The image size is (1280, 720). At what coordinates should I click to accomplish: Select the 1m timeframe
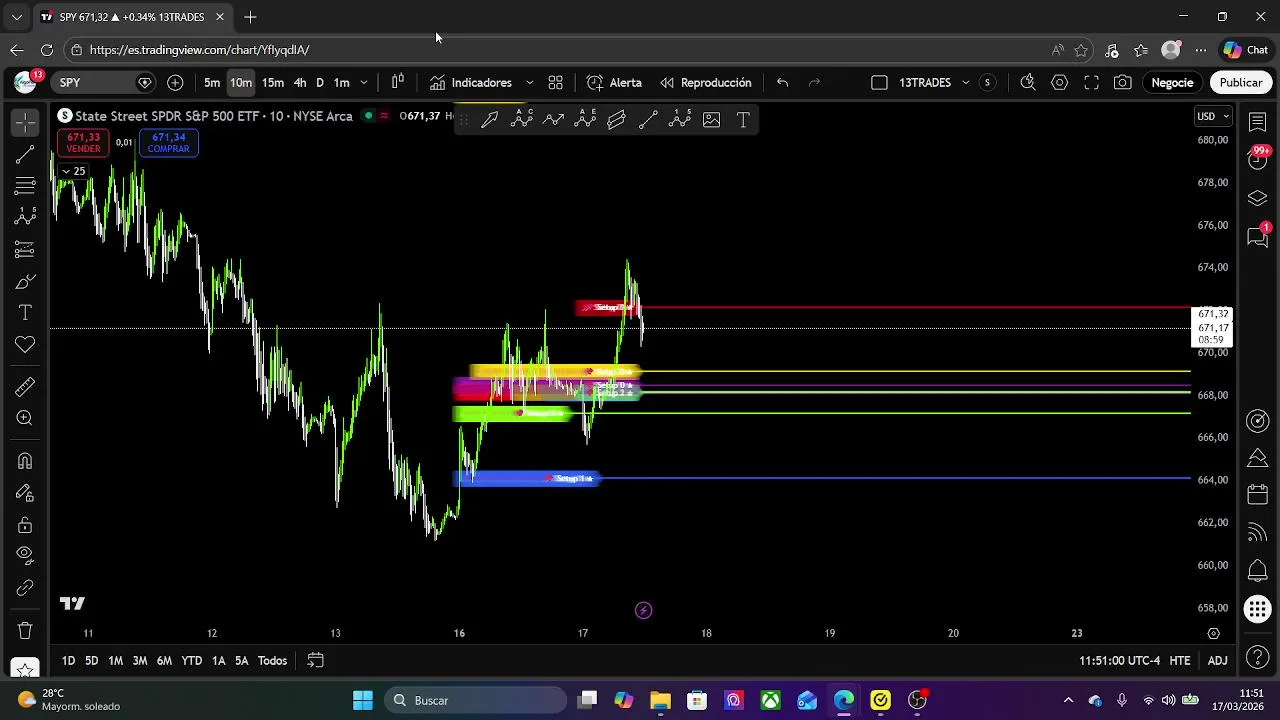click(341, 82)
